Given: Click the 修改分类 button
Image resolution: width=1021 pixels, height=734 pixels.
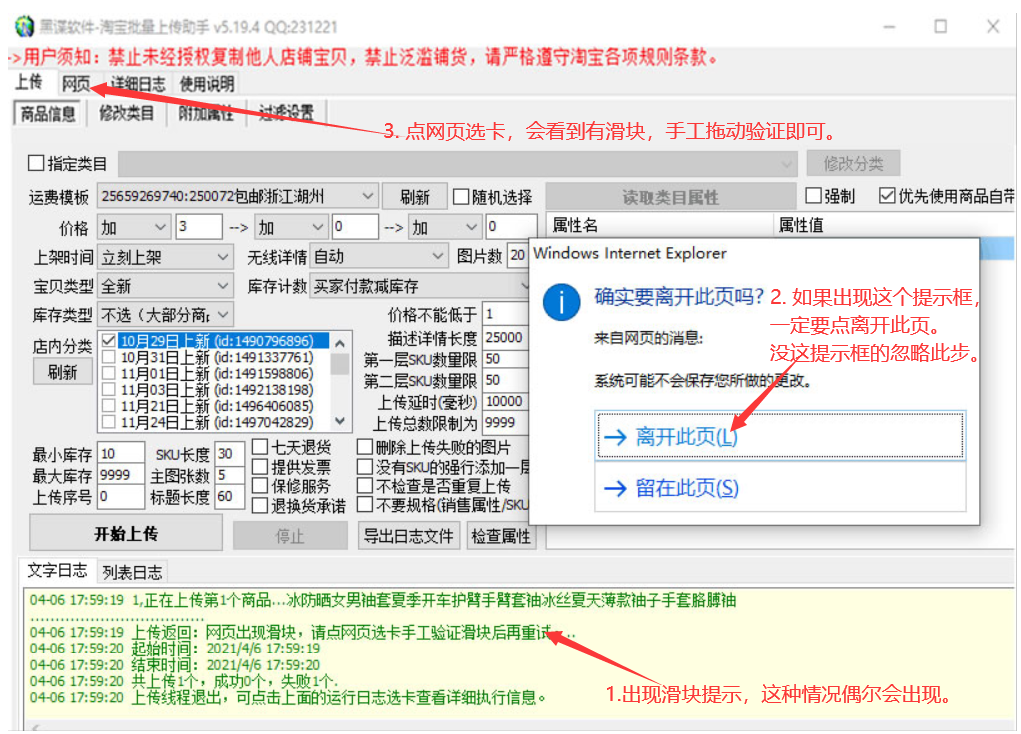Looking at the screenshot, I should tap(853, 163).
